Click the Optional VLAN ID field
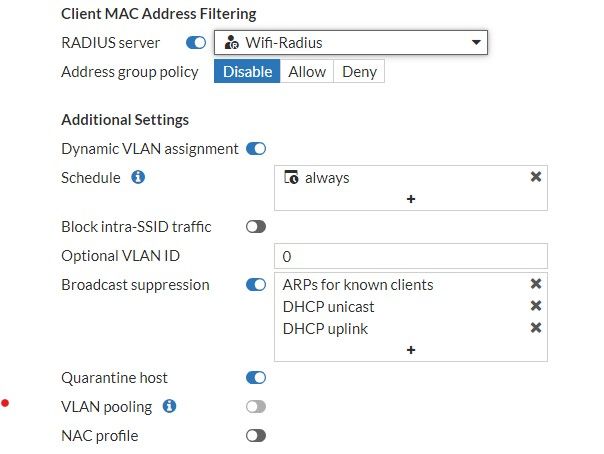 [411, 256]
